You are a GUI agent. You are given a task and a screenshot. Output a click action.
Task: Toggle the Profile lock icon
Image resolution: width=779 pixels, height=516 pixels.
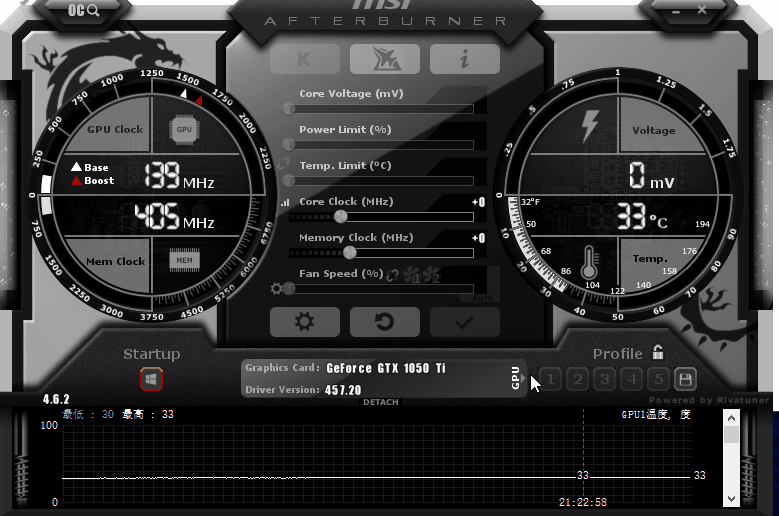pos(658,352)
